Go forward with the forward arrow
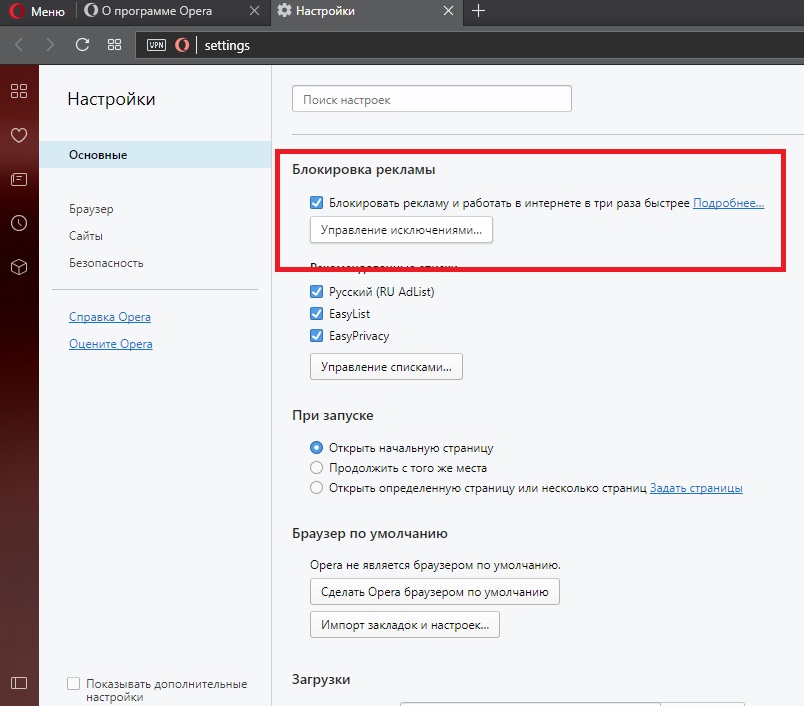Screen dimensions: 804x706 pos(50,45)
